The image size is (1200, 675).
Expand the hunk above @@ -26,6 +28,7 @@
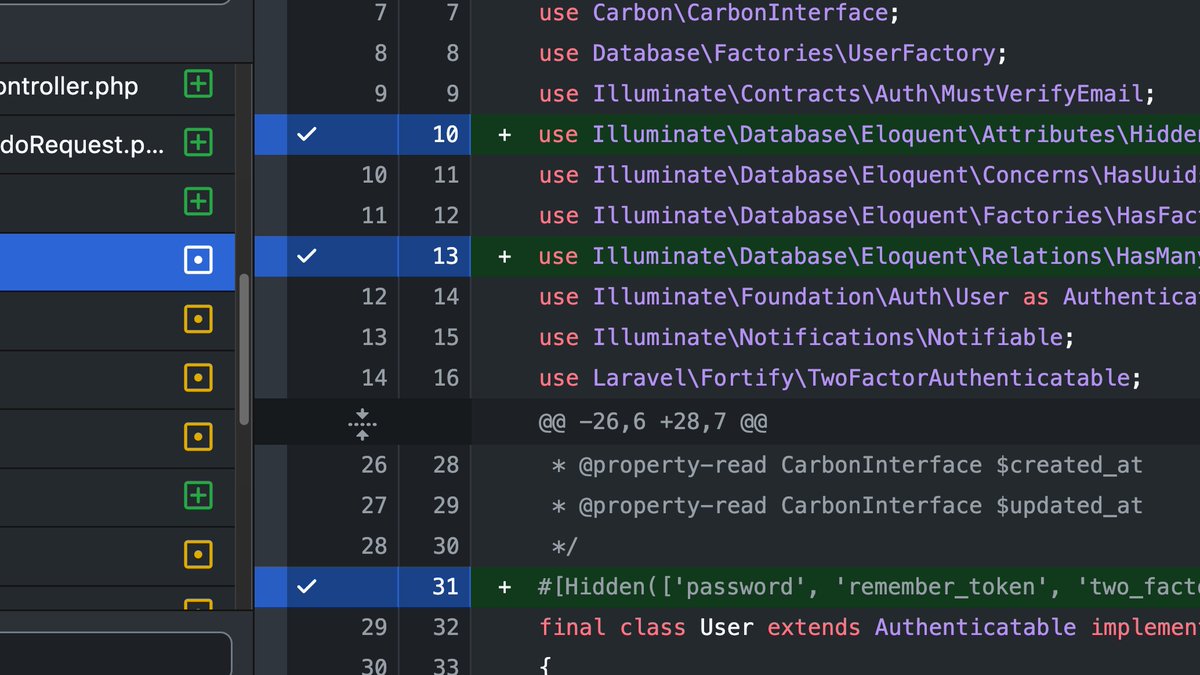click(x=362, y=425)
